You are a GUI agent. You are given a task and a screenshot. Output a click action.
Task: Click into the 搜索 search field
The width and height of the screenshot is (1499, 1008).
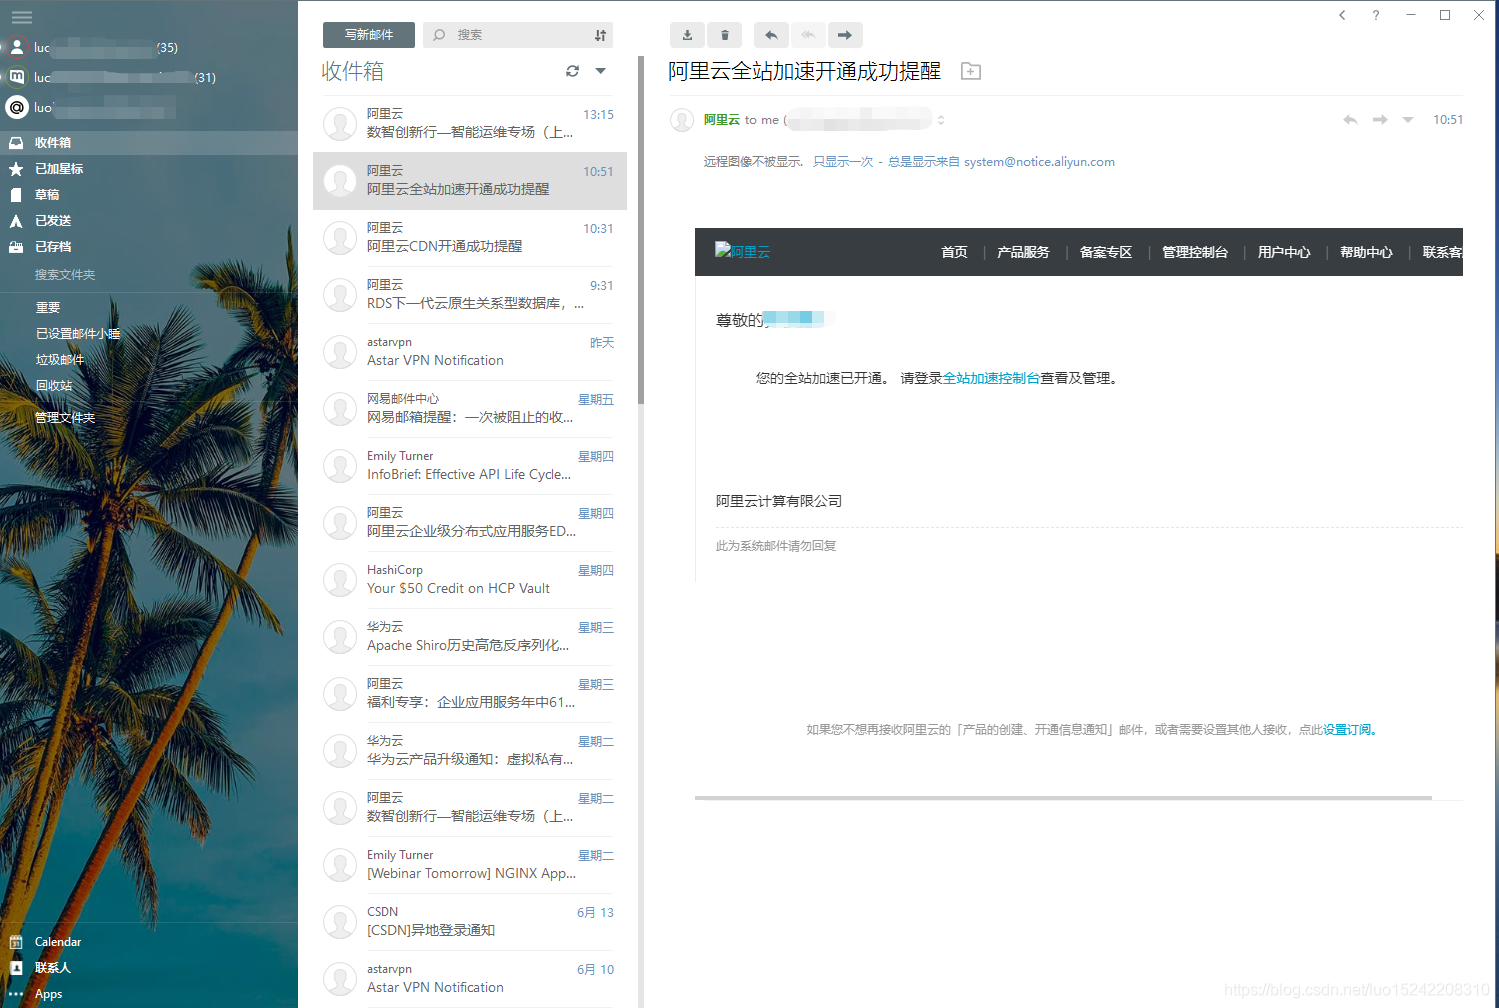517,35
